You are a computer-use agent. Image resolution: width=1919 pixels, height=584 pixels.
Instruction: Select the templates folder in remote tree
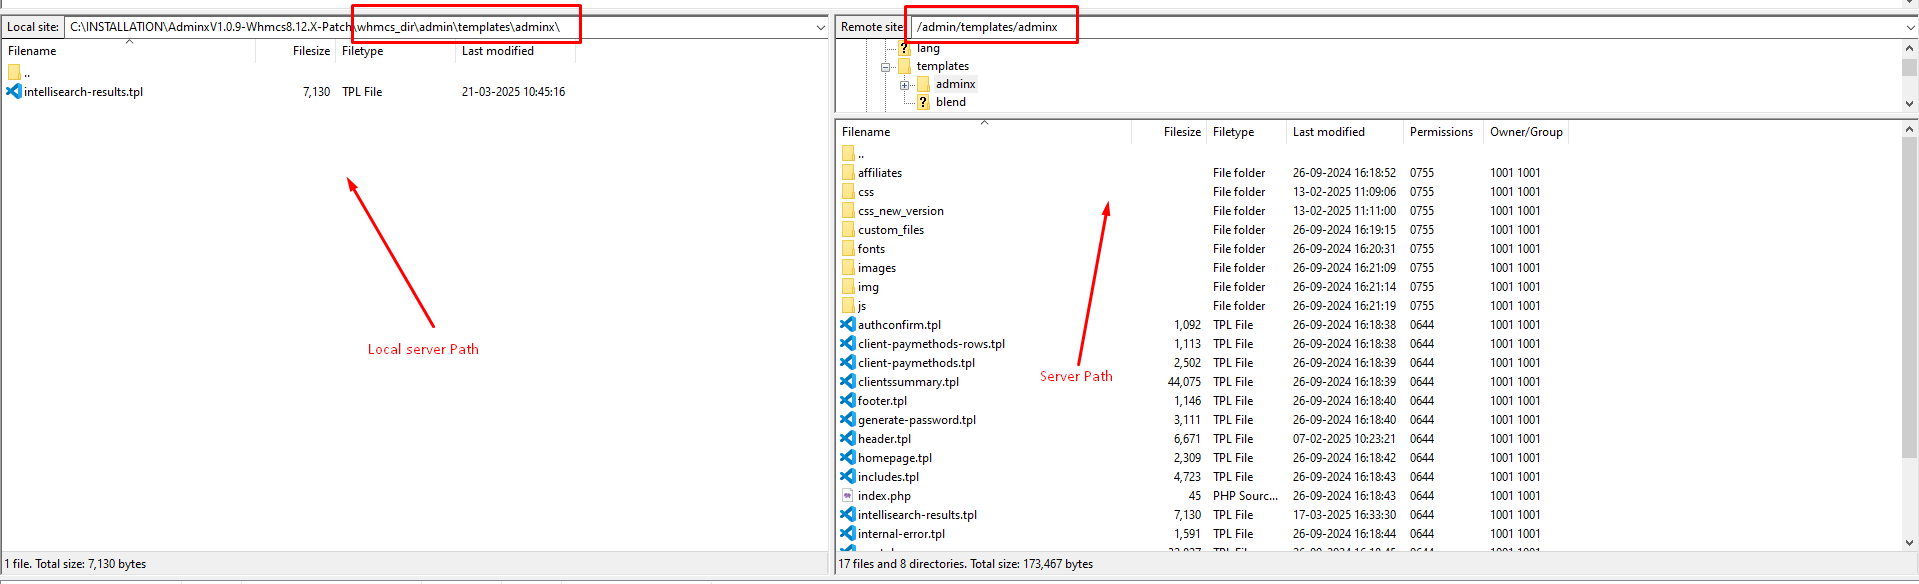click(942, 66)
